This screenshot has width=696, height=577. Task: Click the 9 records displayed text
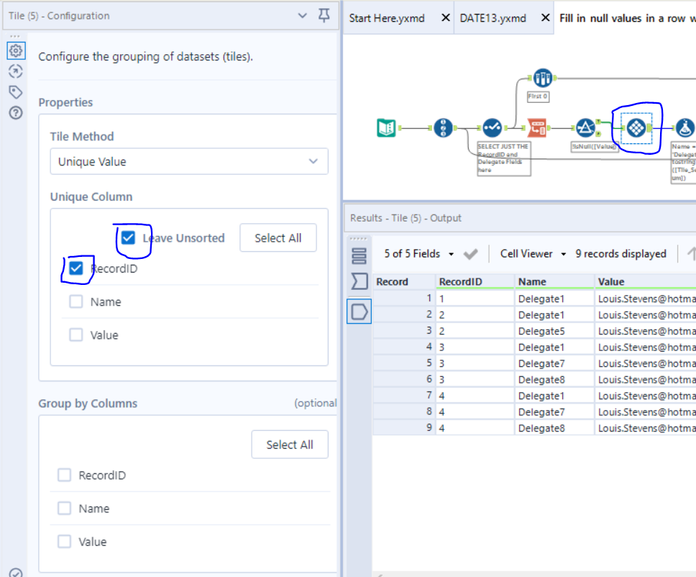coord(621,254)
